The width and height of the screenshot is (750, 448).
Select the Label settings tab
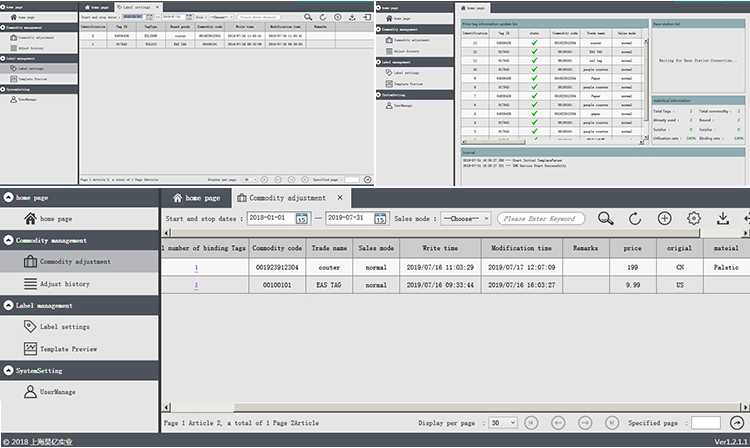click(135, 6)
